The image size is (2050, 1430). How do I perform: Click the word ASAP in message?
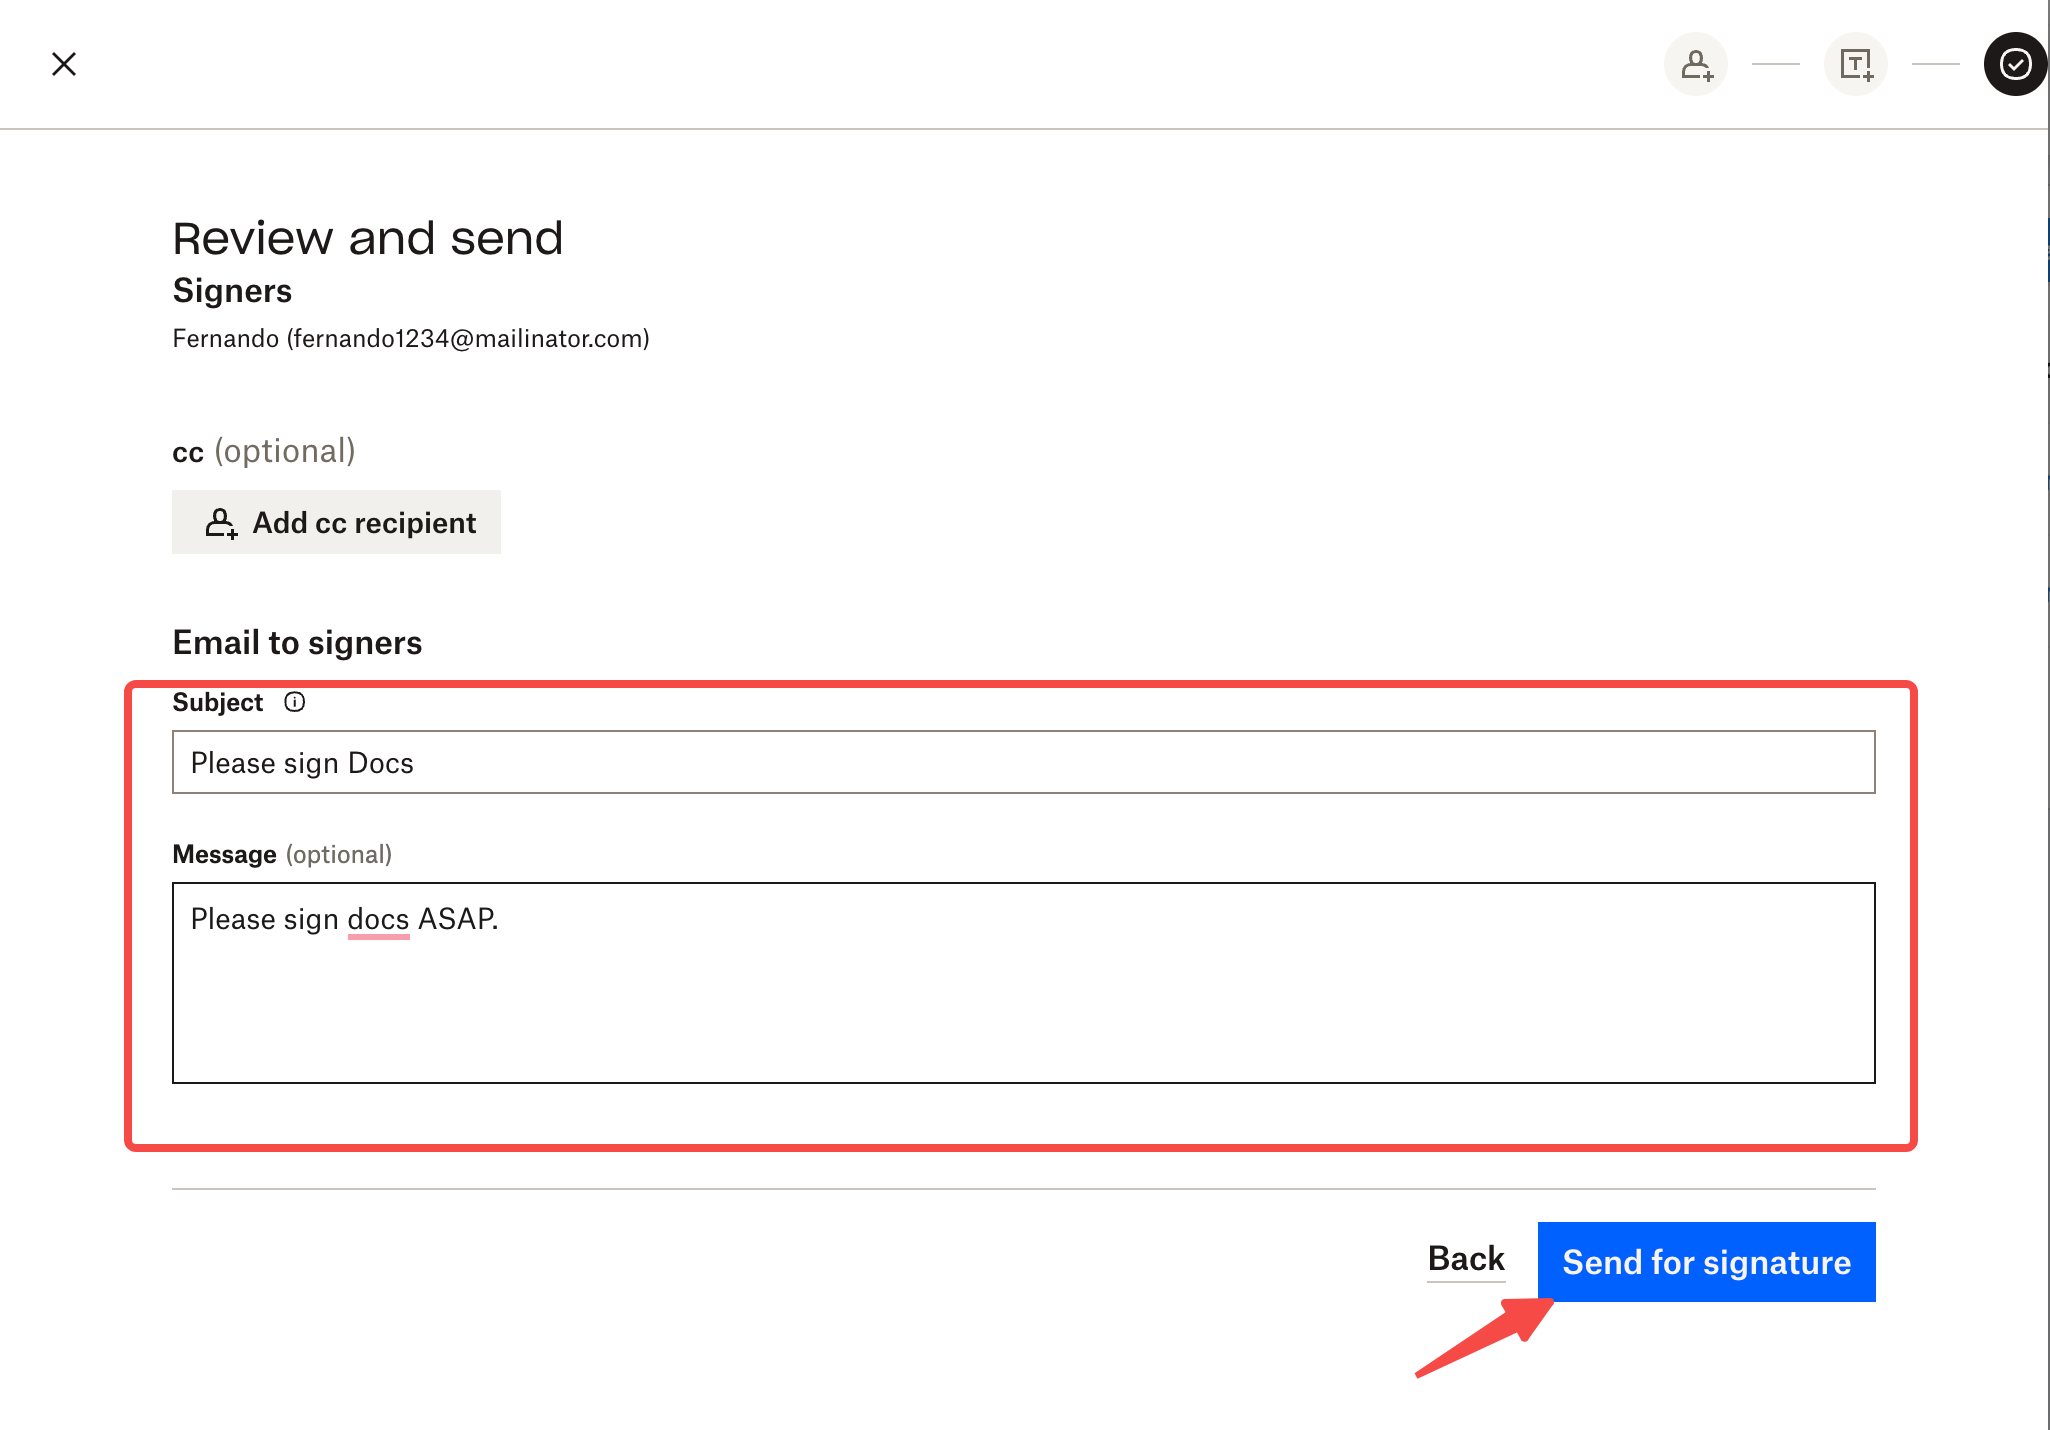click(455, 919)
